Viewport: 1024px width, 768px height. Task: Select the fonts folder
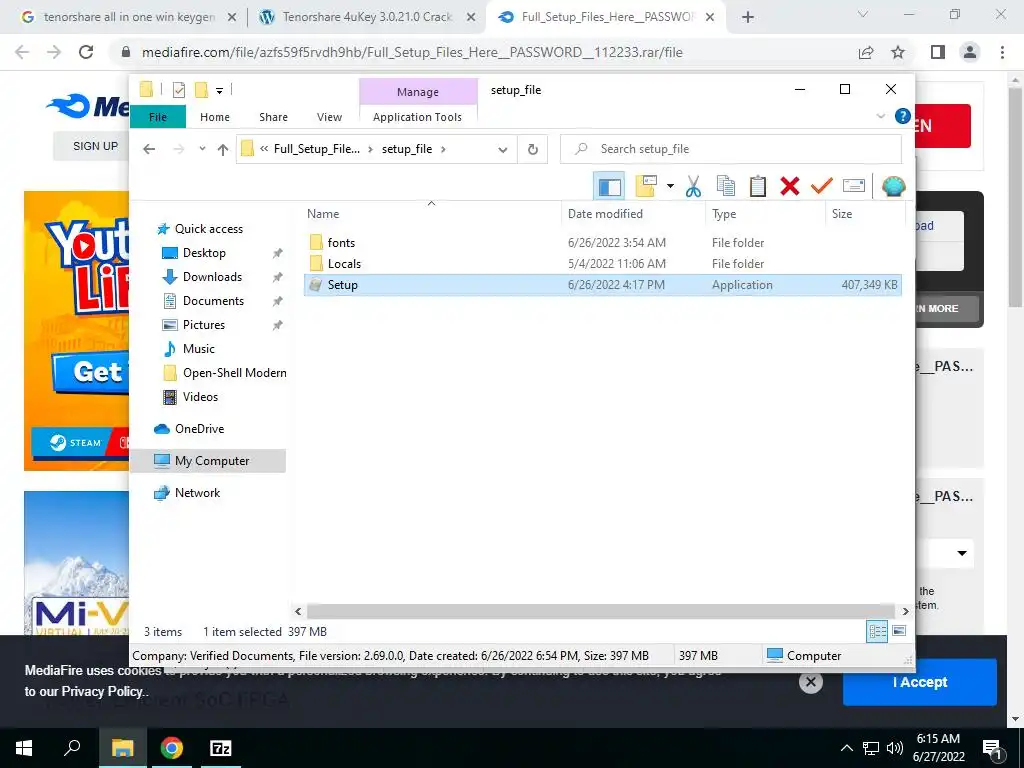coord(341,243)
